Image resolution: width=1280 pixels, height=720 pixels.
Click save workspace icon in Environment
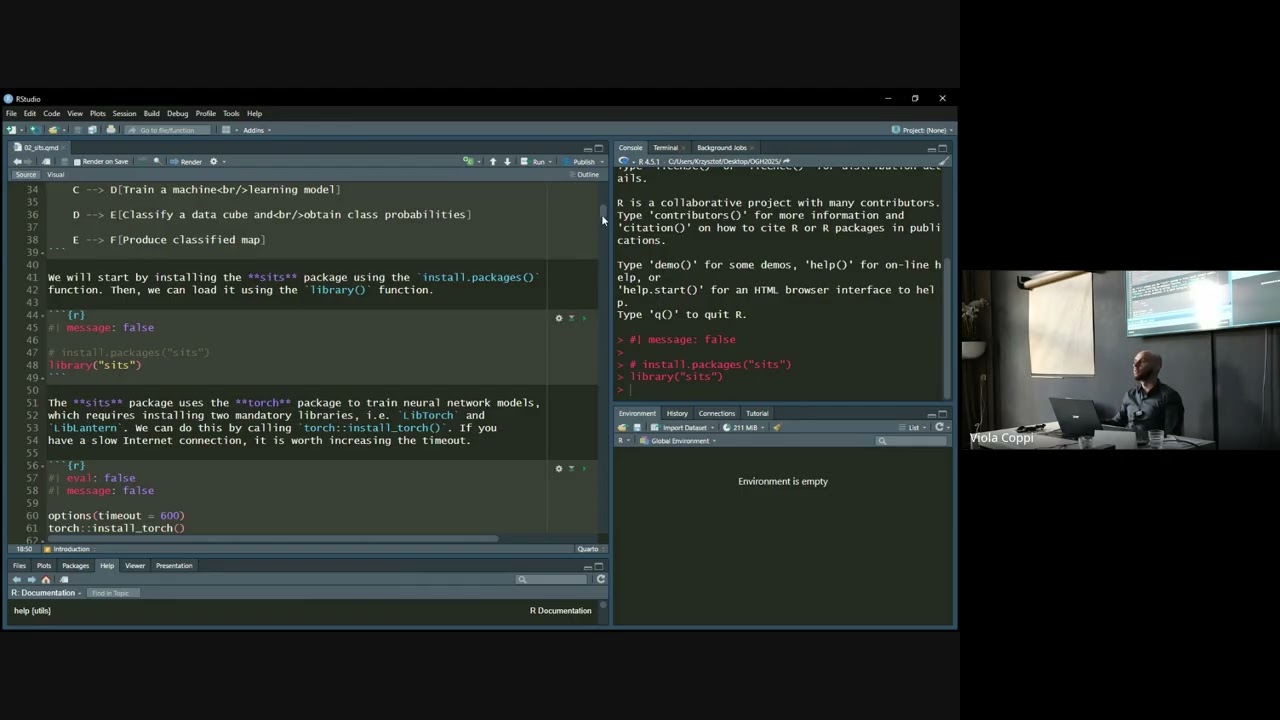tap(637, 427)
